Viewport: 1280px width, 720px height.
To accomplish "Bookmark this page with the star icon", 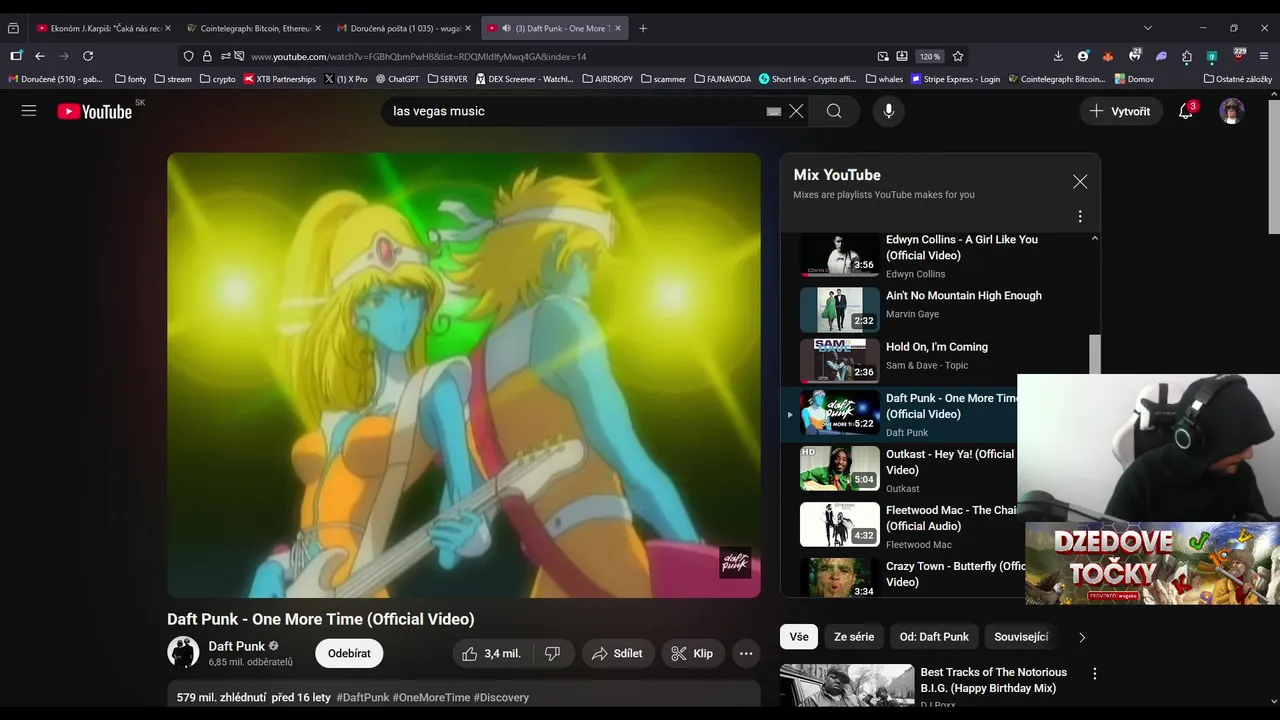I will point(958,56).
